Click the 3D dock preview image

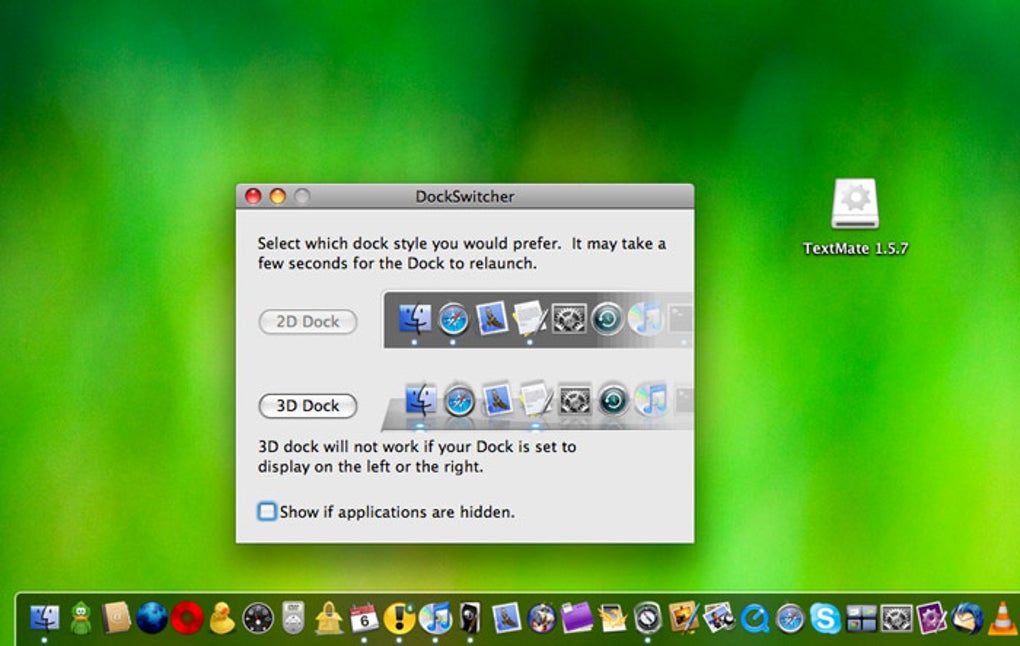click(537, 404)
